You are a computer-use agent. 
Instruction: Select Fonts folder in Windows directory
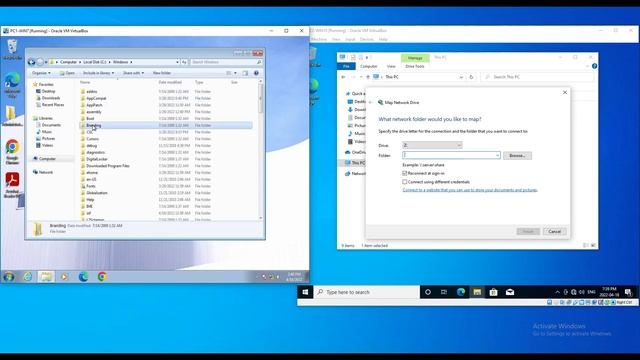point(91,186)
